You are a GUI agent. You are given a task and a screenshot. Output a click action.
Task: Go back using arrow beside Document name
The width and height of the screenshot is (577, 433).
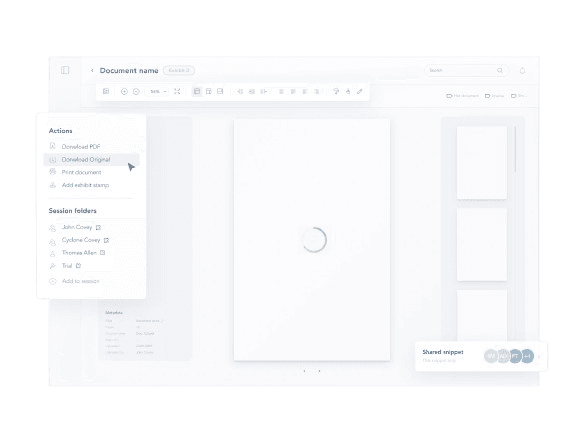(x=92, y=70)
